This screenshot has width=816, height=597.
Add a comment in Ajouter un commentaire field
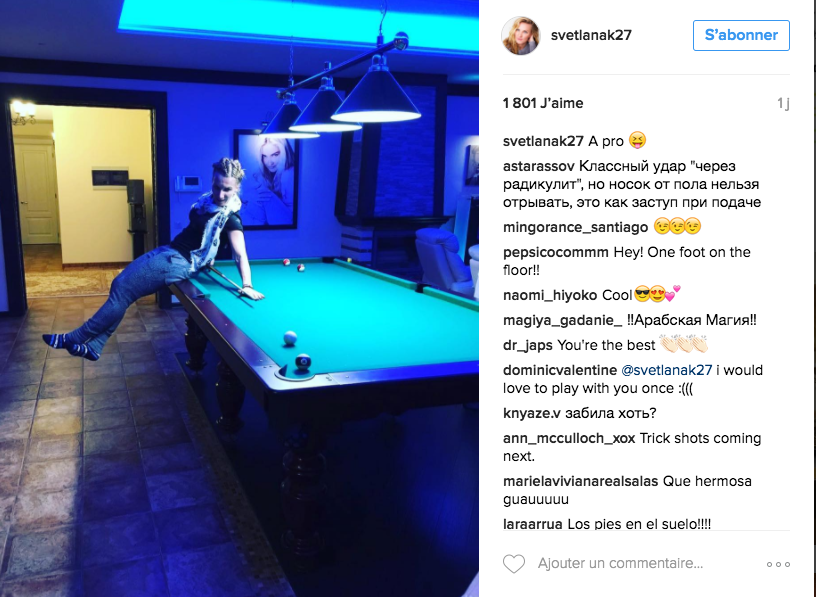point(620,563)
